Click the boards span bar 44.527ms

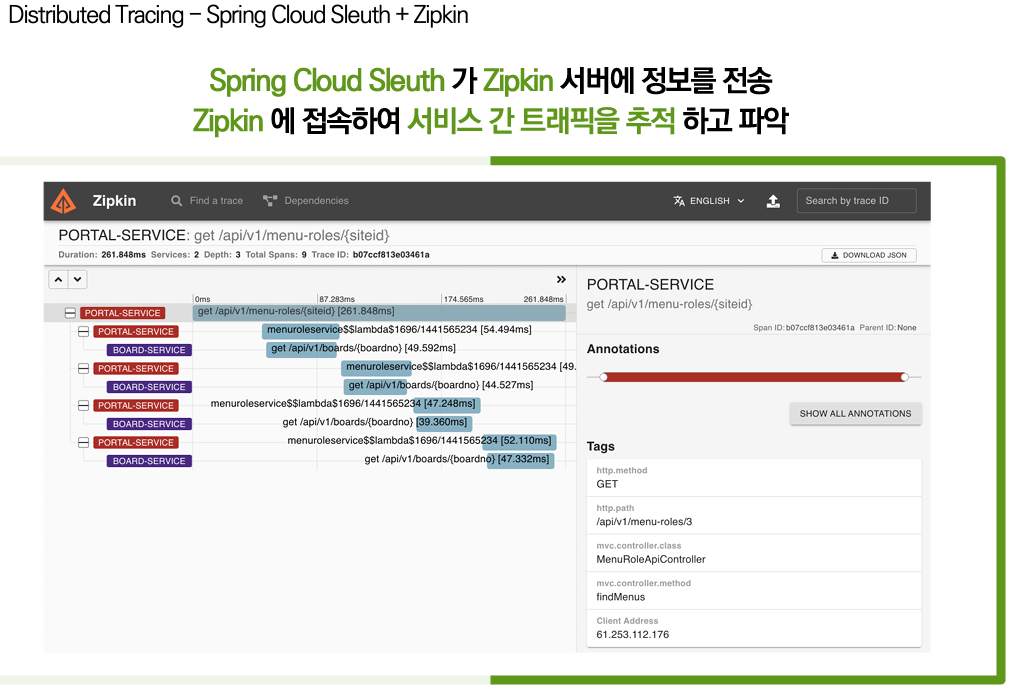pyautogui.click(x=375, y=386)
